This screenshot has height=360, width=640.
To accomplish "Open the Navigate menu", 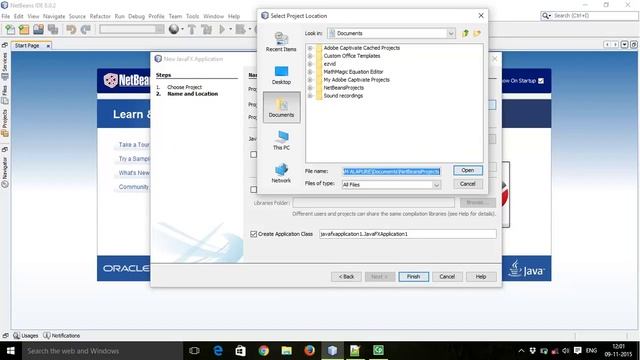I will tap(54, 16).
